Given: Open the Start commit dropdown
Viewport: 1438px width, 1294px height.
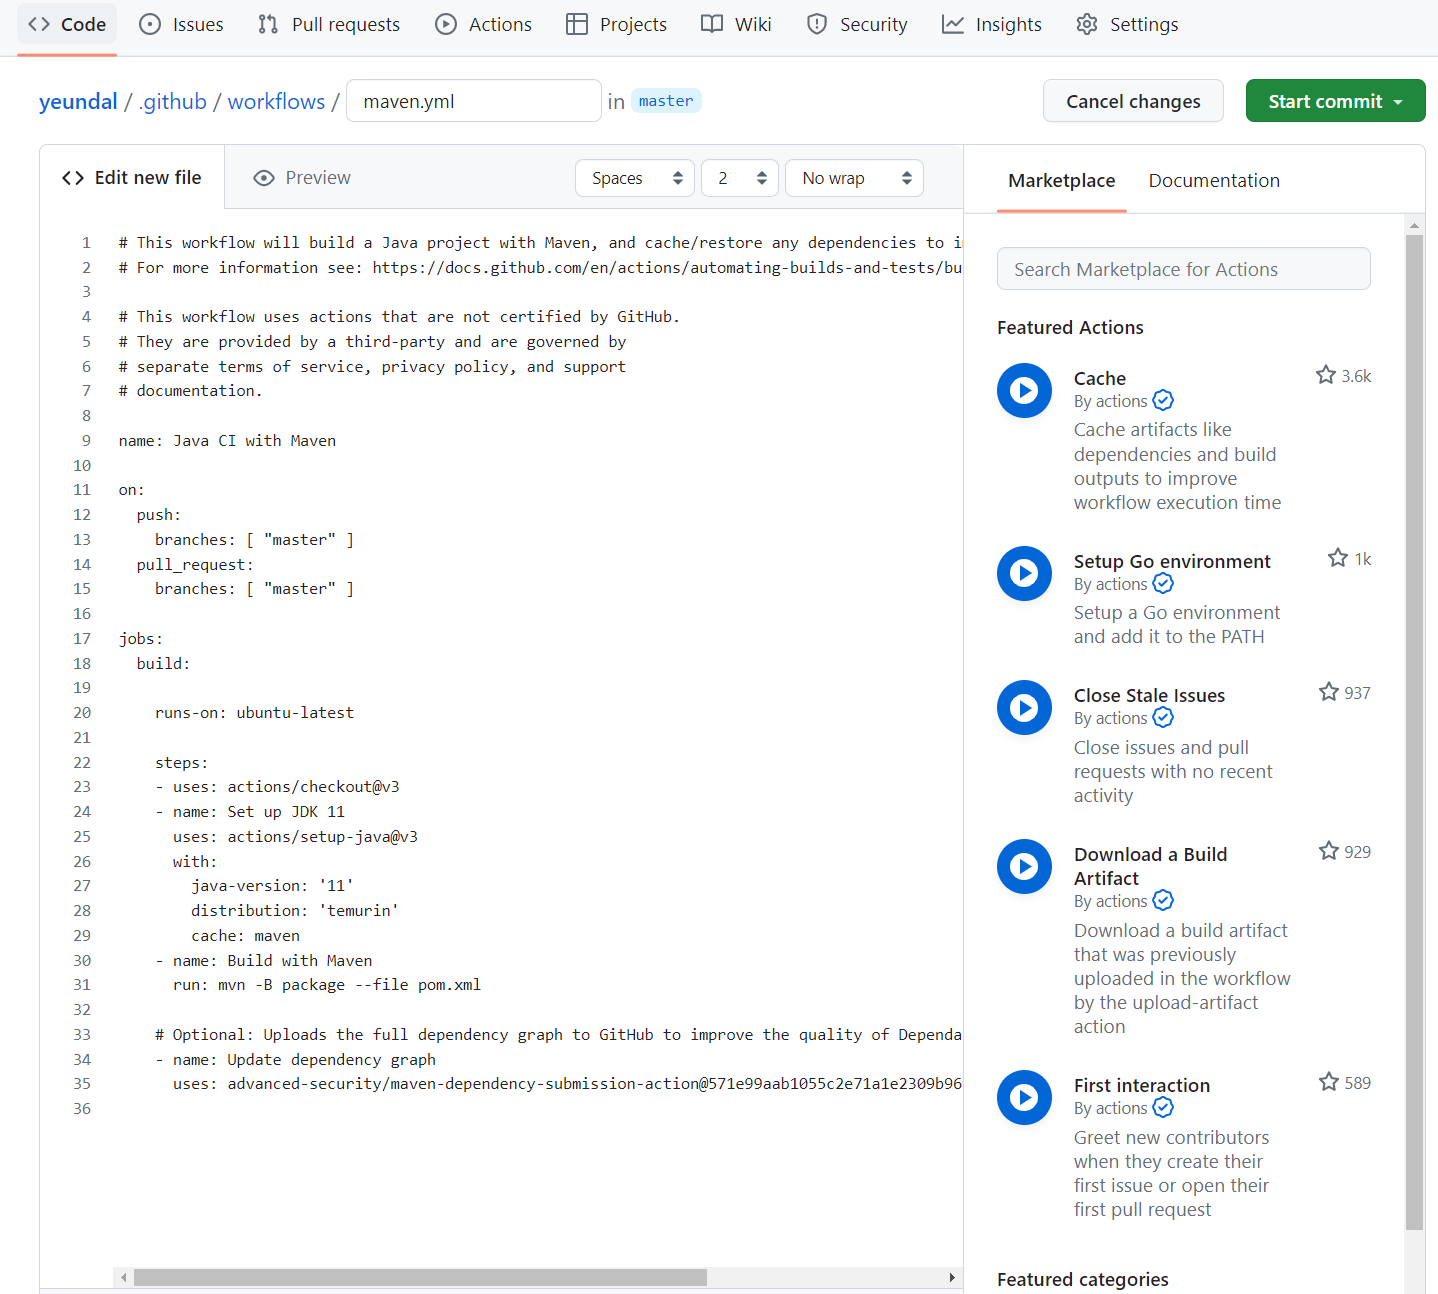Looking at the screenshot, I should 1335,101.
